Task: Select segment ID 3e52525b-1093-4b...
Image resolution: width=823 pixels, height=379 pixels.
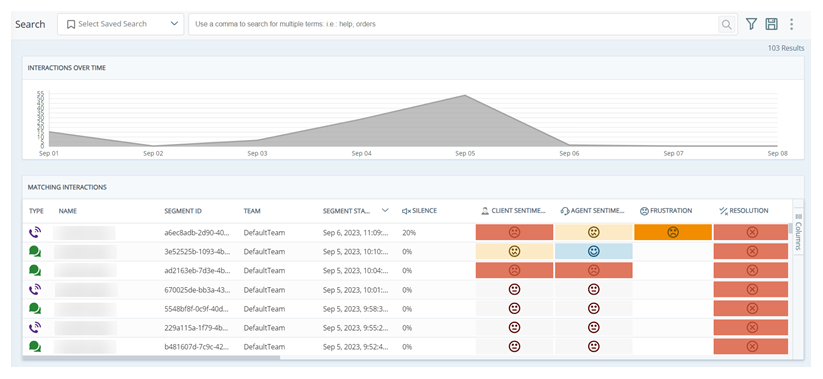Action: (197, 251)
